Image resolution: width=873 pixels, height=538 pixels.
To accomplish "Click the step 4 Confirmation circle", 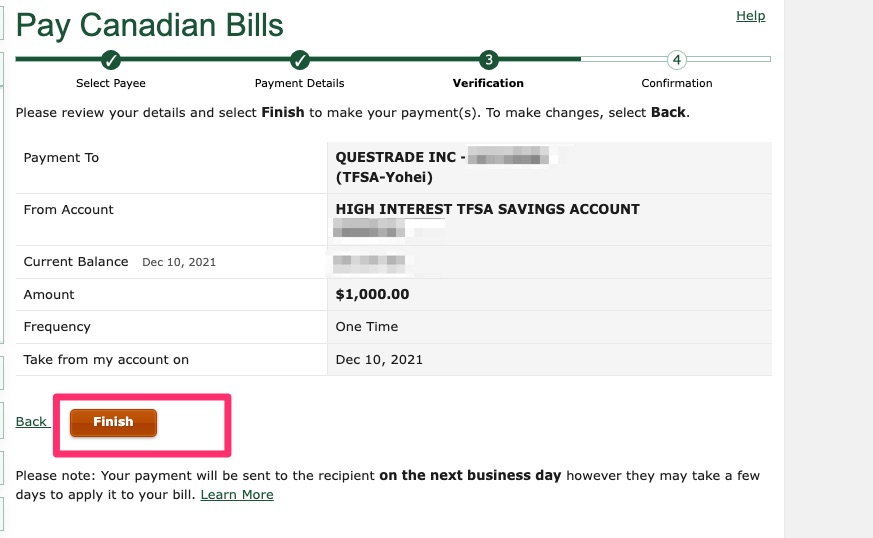I will 676,60.
